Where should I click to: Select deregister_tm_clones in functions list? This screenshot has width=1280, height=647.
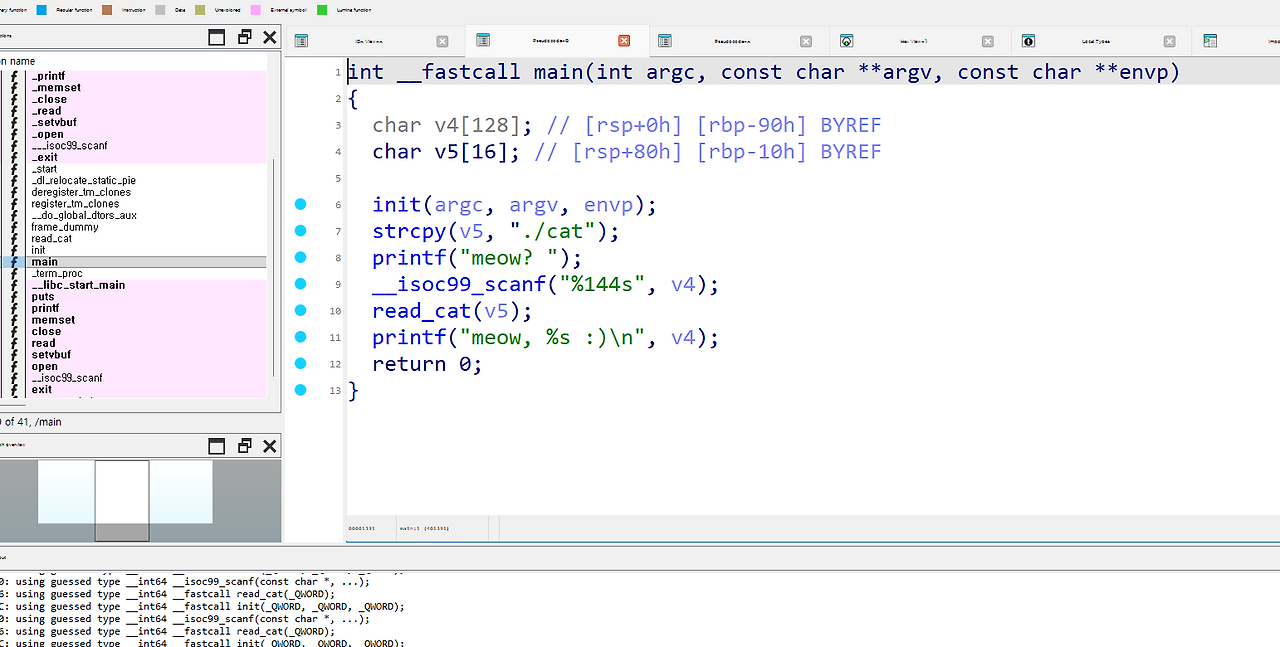[x=81, y=192]
